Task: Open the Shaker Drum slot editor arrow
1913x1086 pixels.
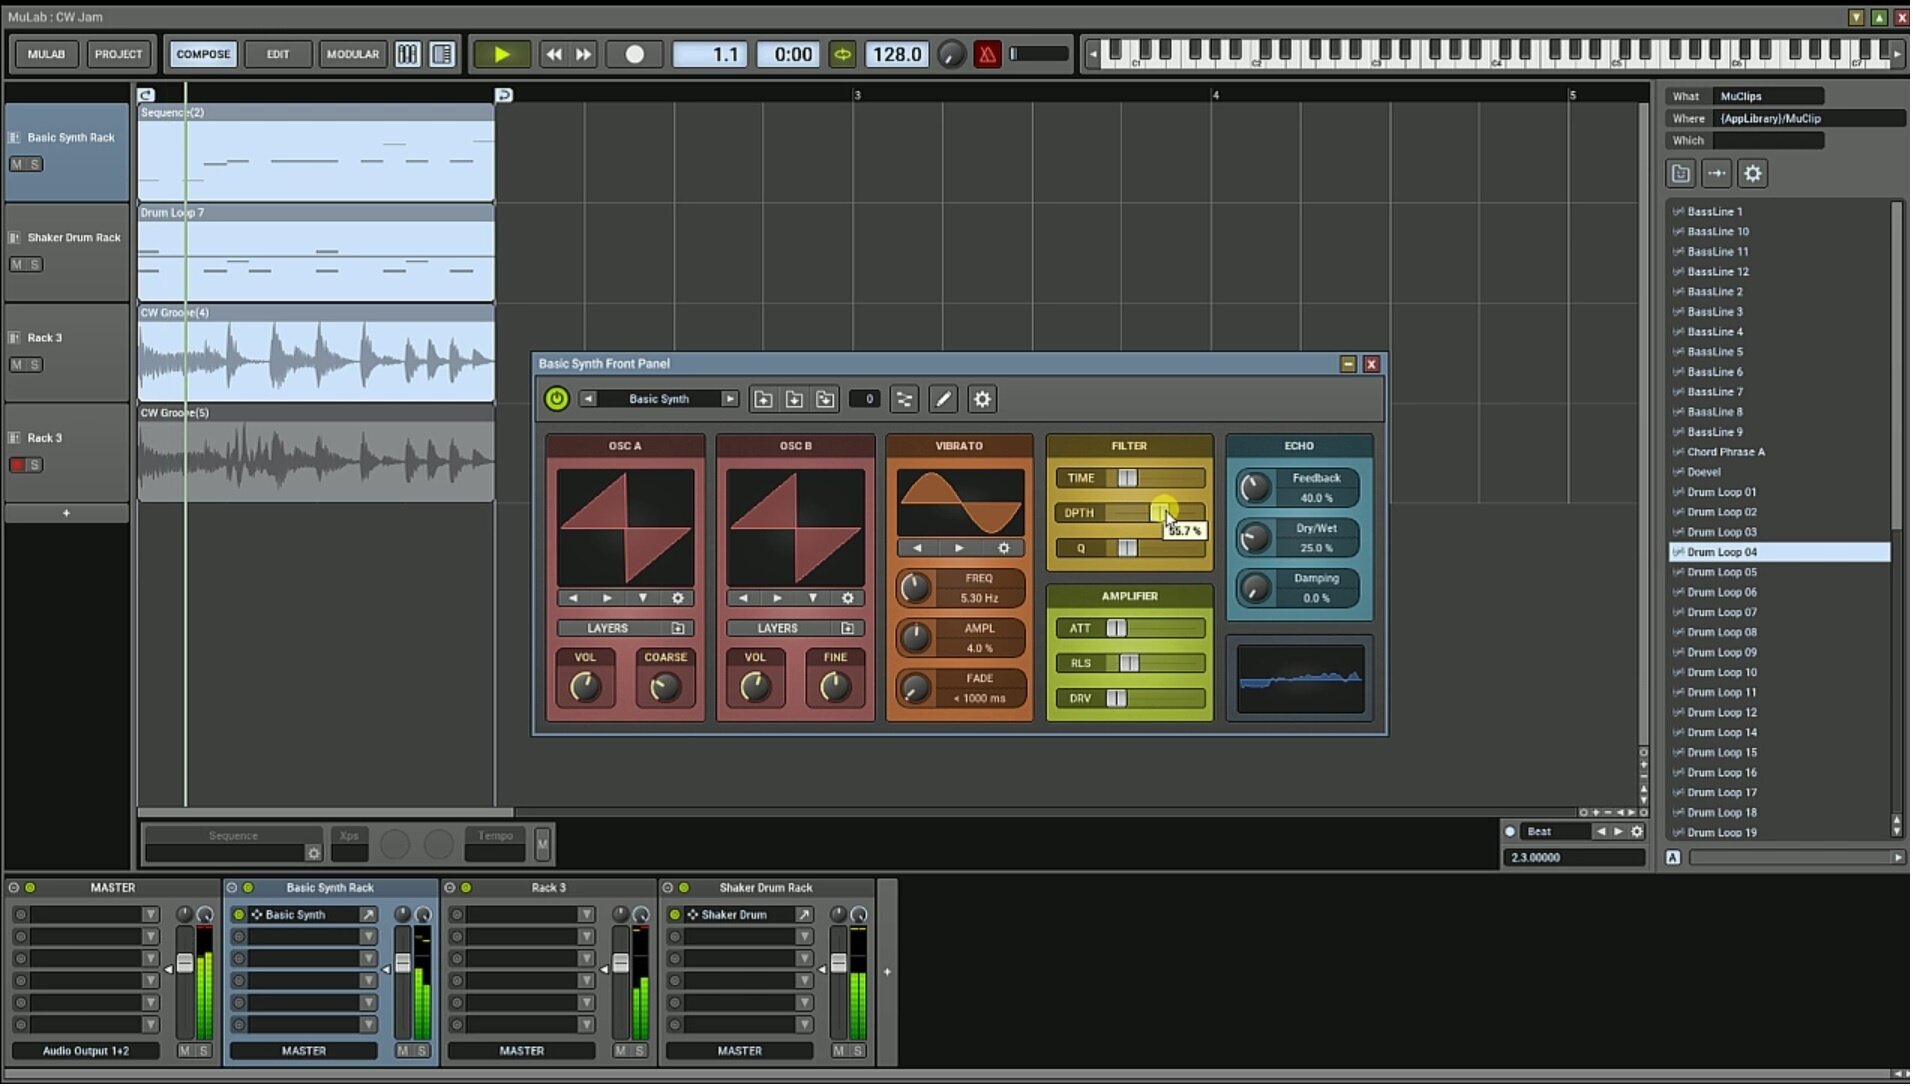Action: tap(804, 915)
